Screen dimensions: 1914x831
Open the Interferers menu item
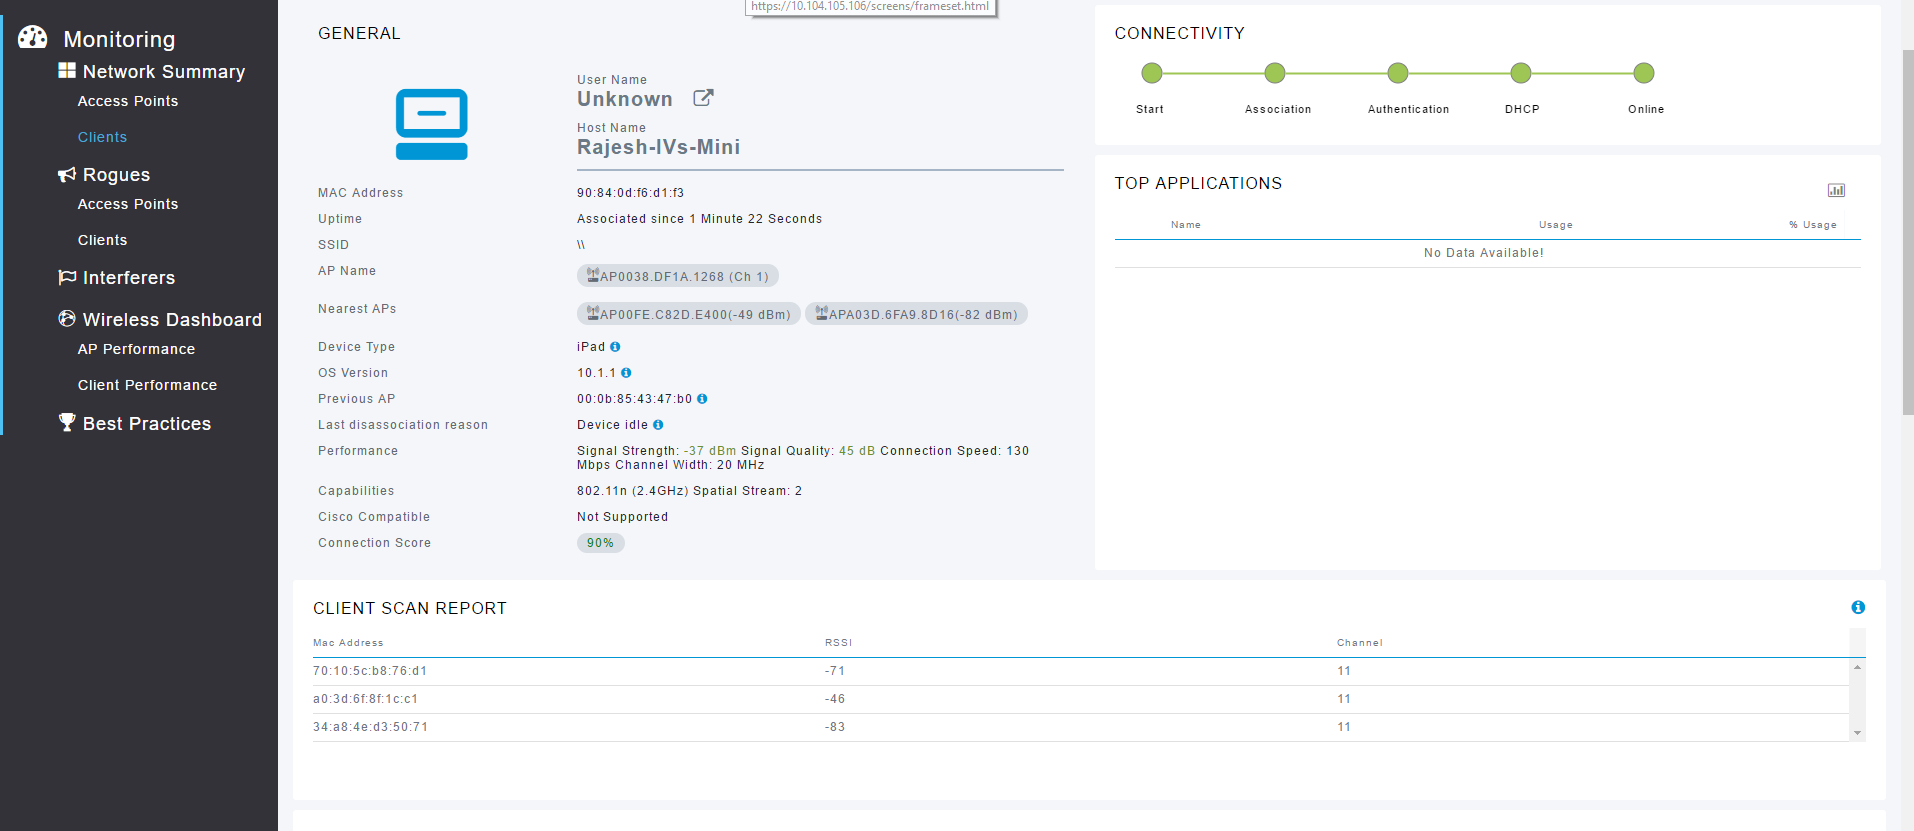tap(117, 278)
